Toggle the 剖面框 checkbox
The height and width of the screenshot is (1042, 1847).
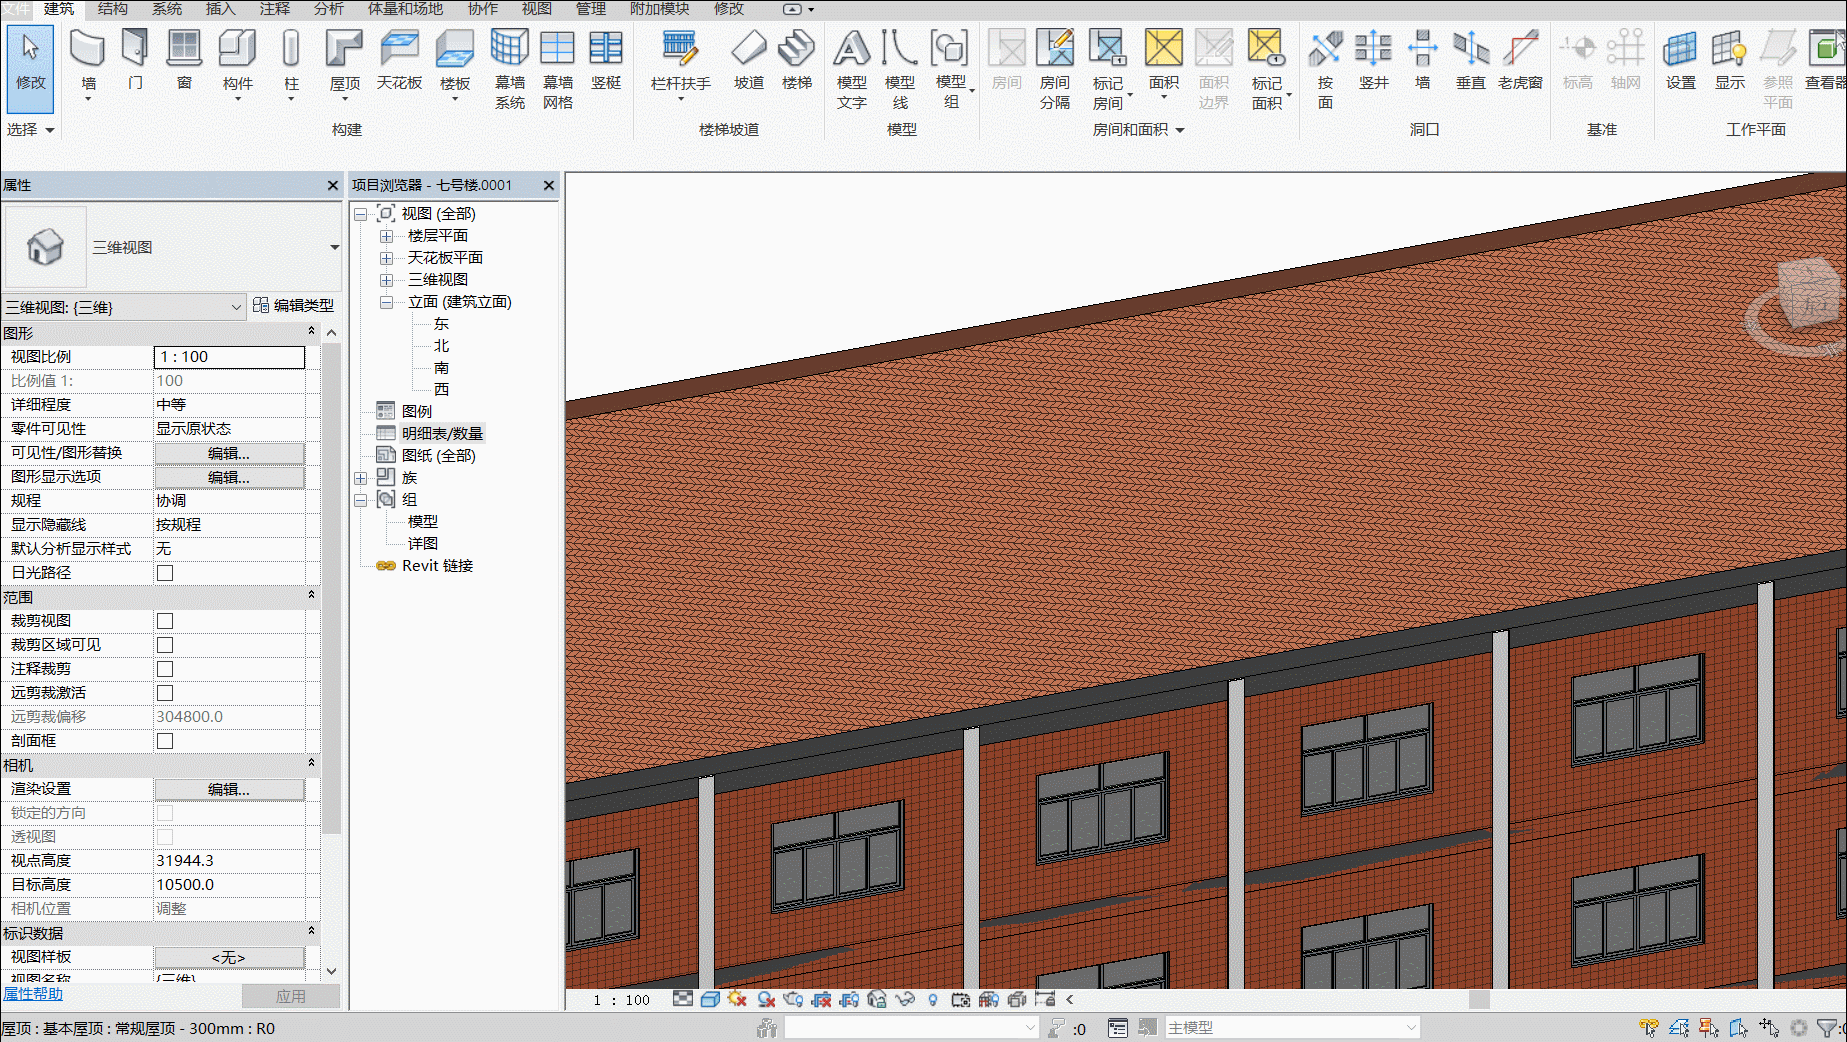165,741
